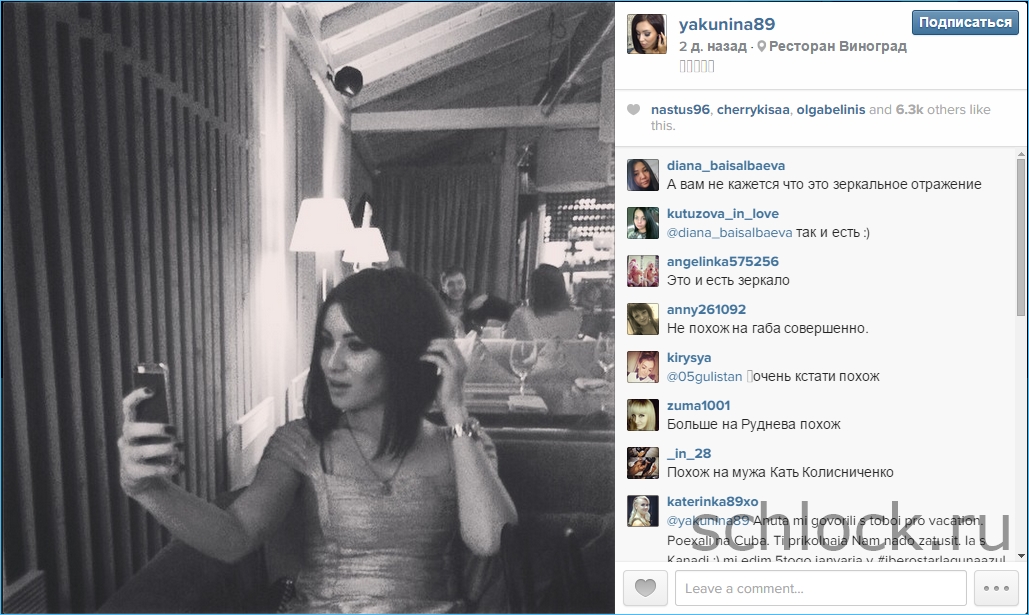1029x615 pixels.
Task: Click the heart like button beside comment box
Action: coord(645,587)
